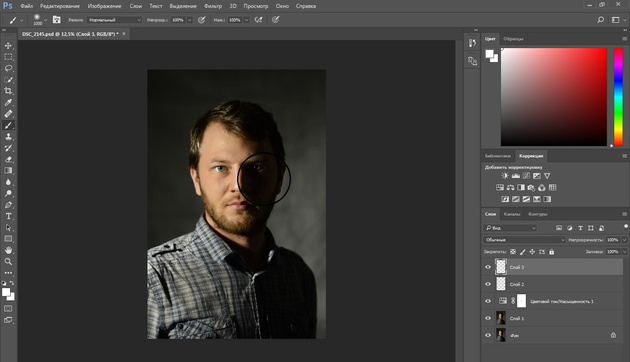
Task: Switch to the Образцы tab
Action: [513, 39]
